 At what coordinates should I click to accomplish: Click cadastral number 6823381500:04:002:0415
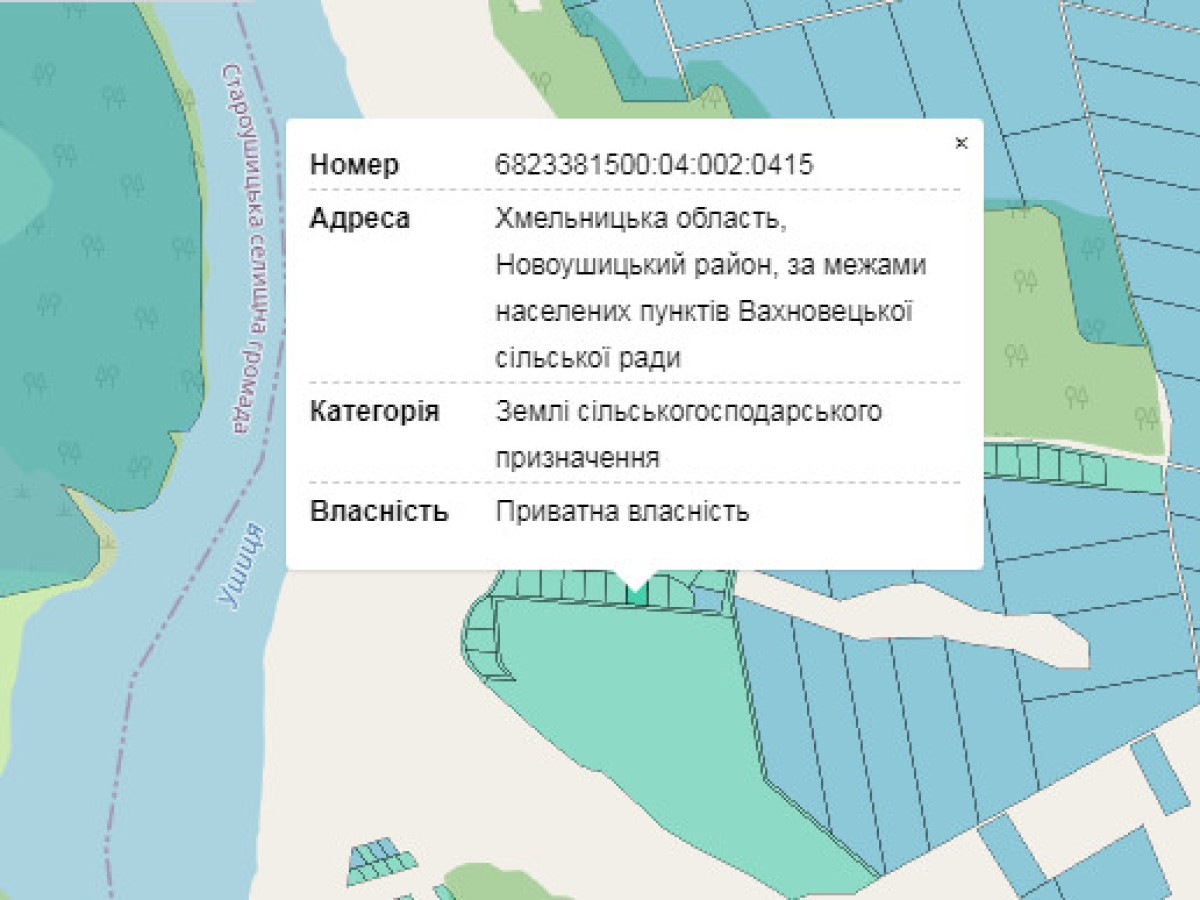(x=654, y=165)
